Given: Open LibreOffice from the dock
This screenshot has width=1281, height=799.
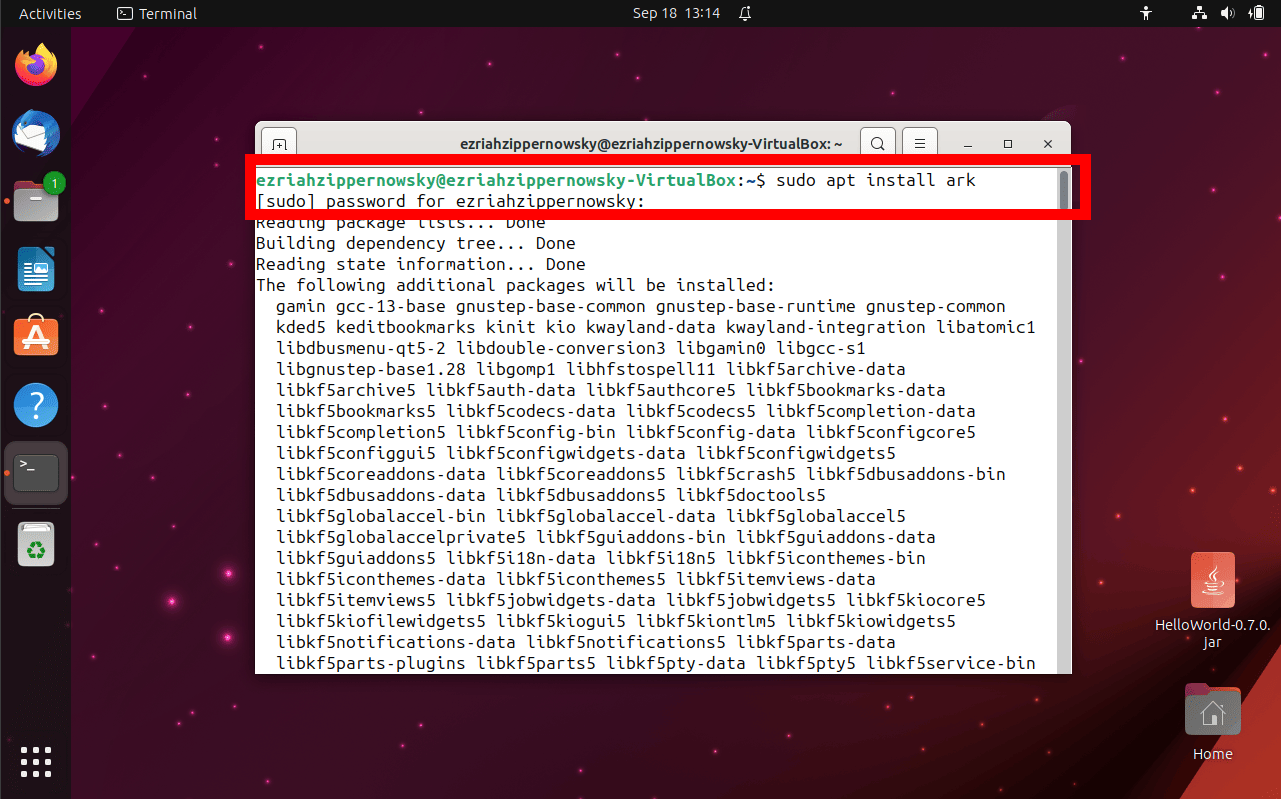Looking at the screenshot, I should coord(35,268).
